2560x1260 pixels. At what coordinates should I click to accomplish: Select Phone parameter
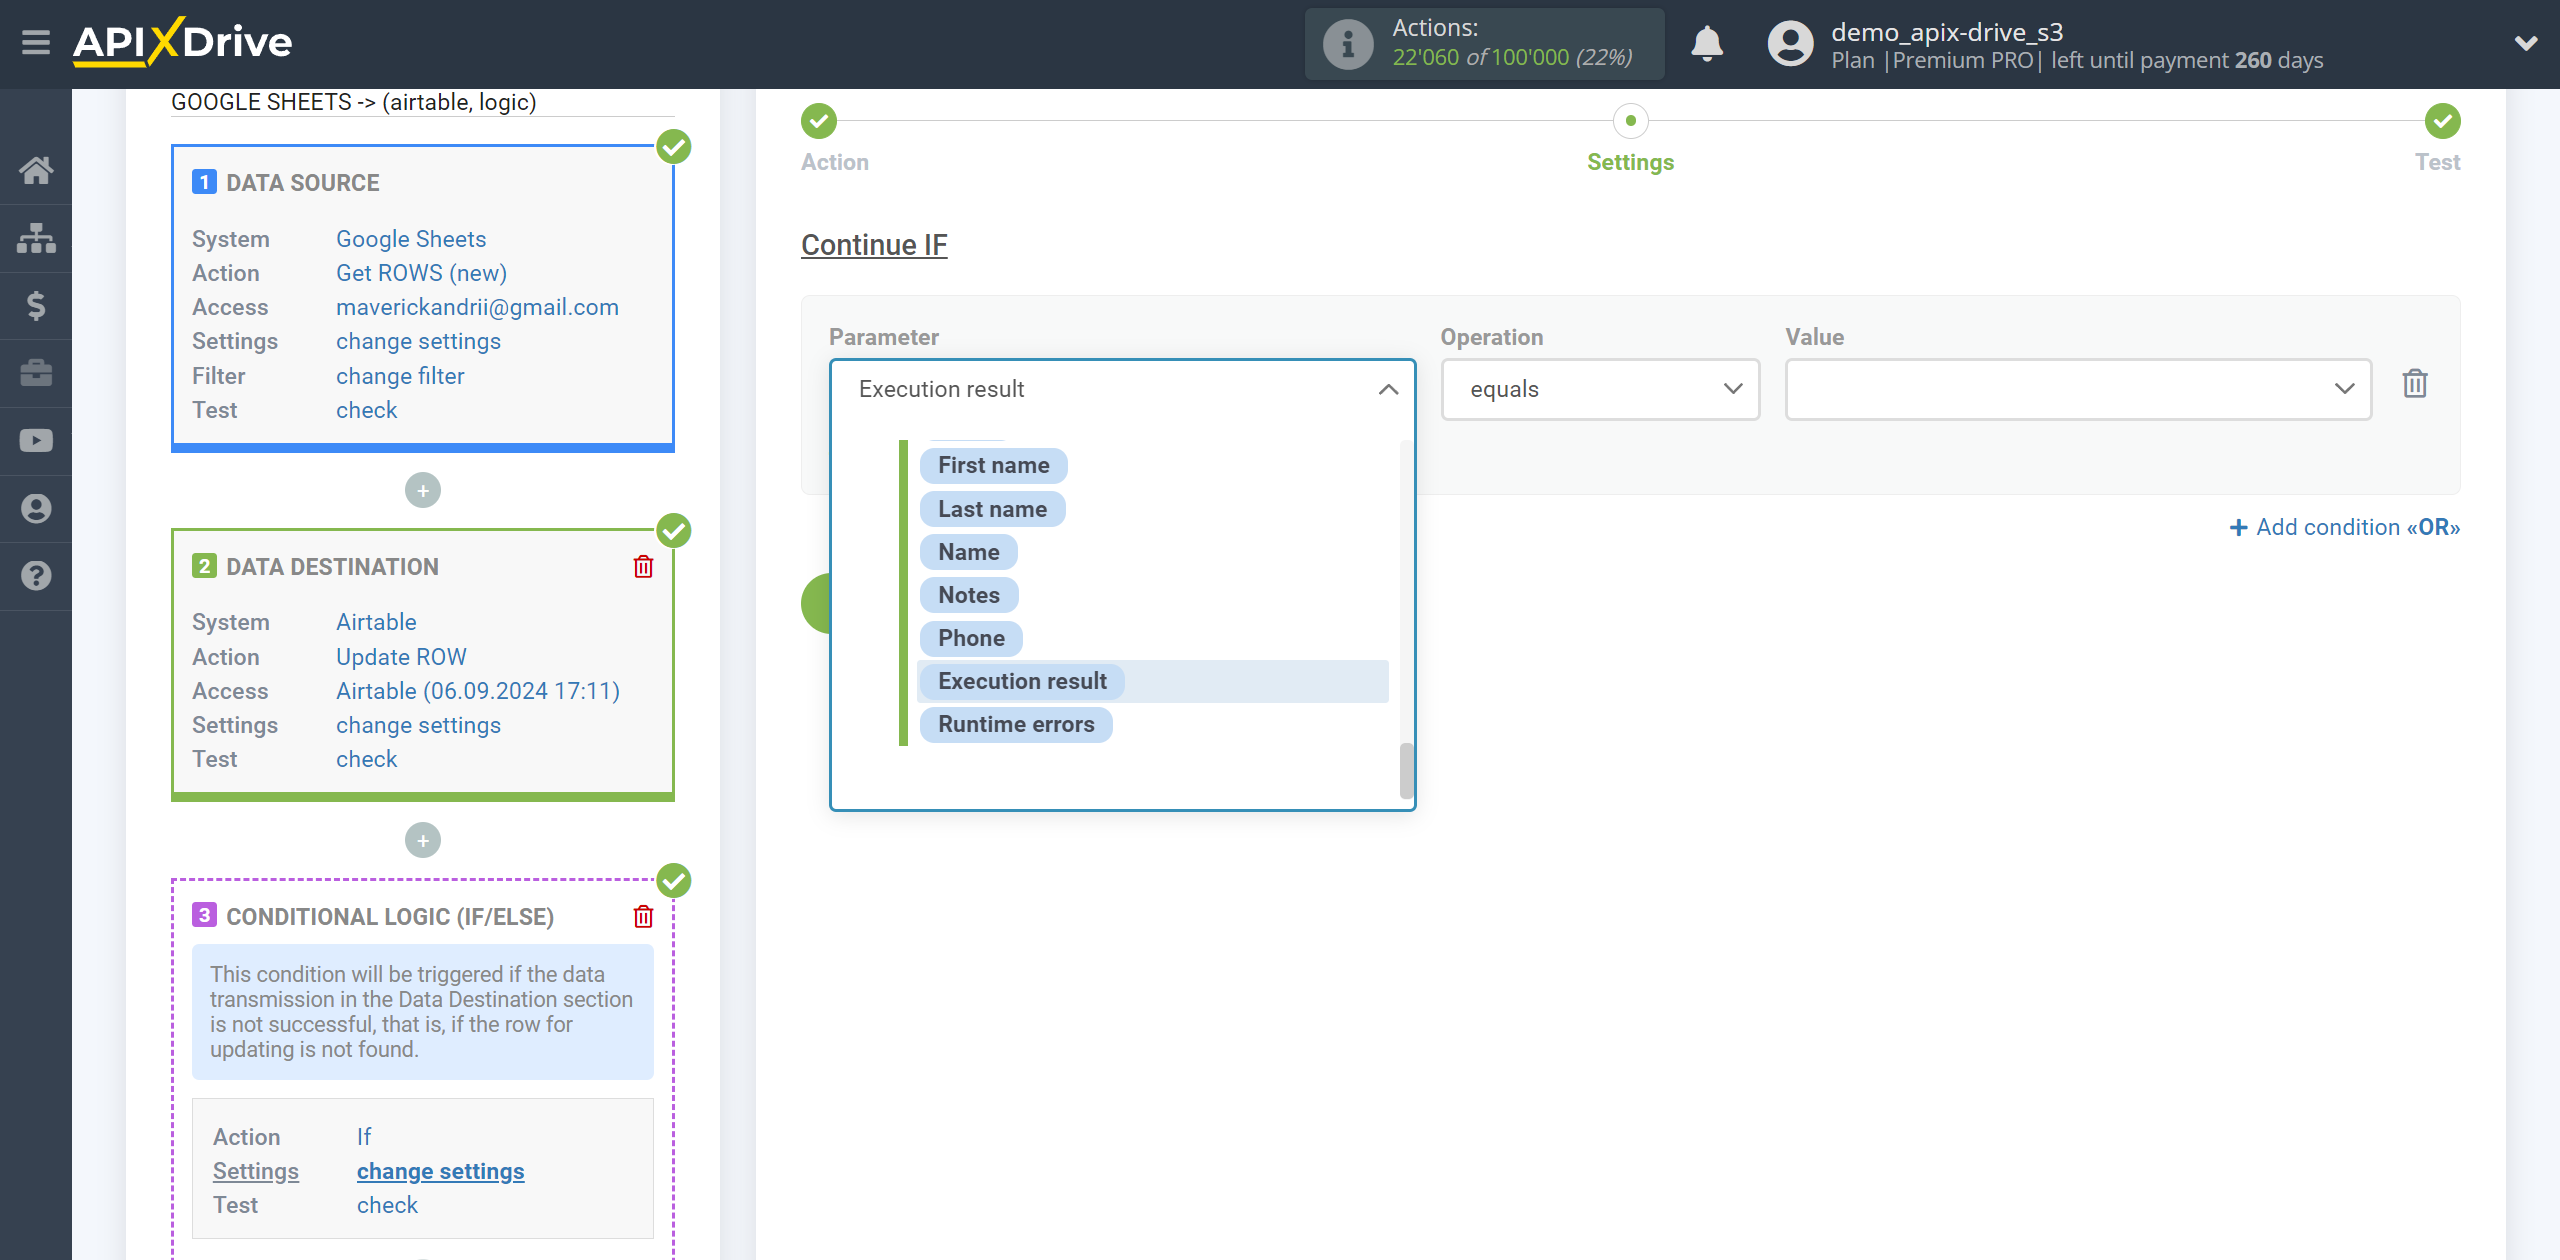pos(971,638)
